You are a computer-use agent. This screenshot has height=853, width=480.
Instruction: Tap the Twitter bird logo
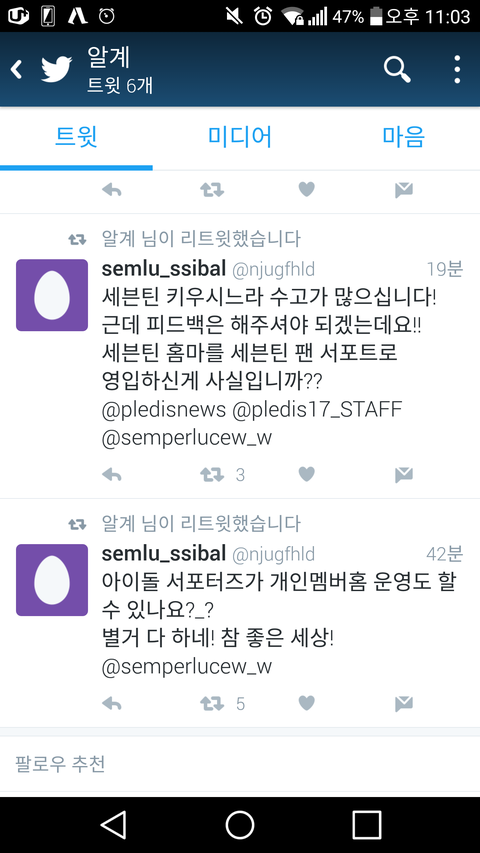[57, 70]
